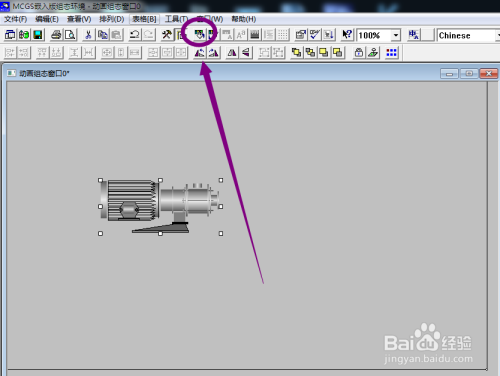Open the properties window icon
This screenshot has height=376, width=500.
301,34
